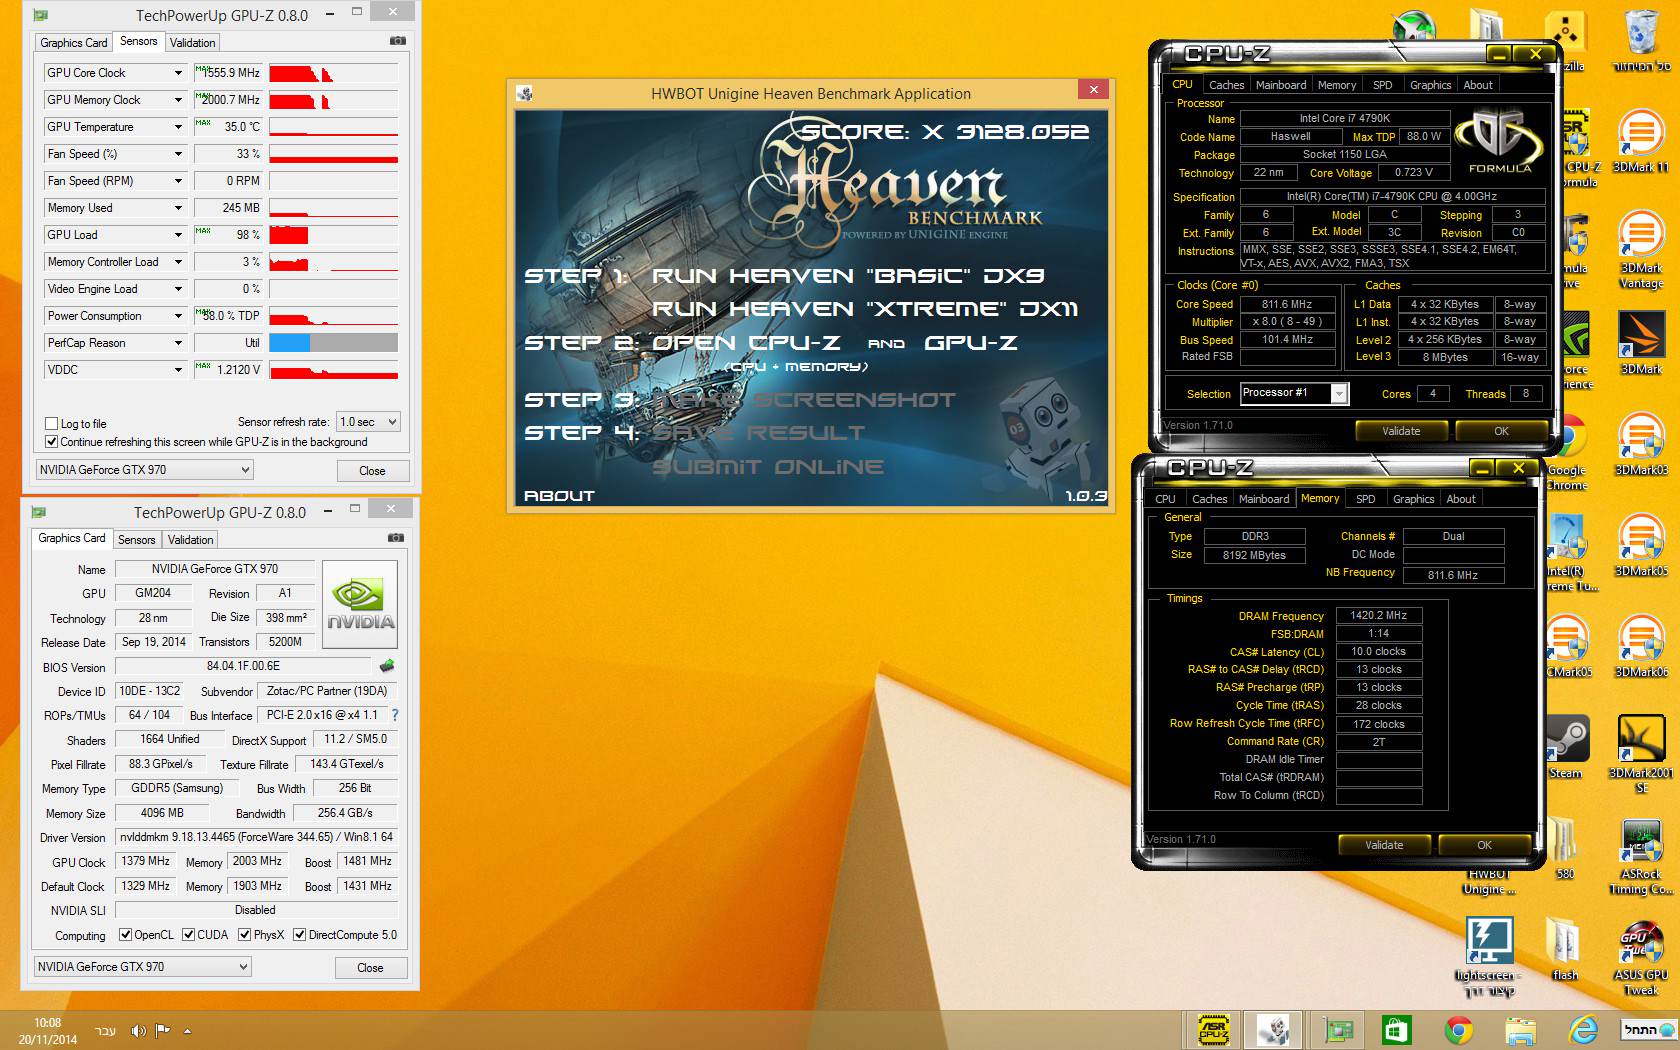The width and height of the screenshot is (1680, 1050).
Task: Enable the Log to file checkbox
Action: [x=51, y=423]
